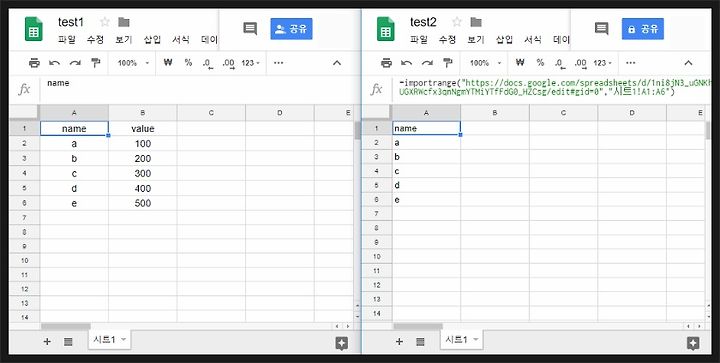Open more toolbar options in test1

point(278,63)
